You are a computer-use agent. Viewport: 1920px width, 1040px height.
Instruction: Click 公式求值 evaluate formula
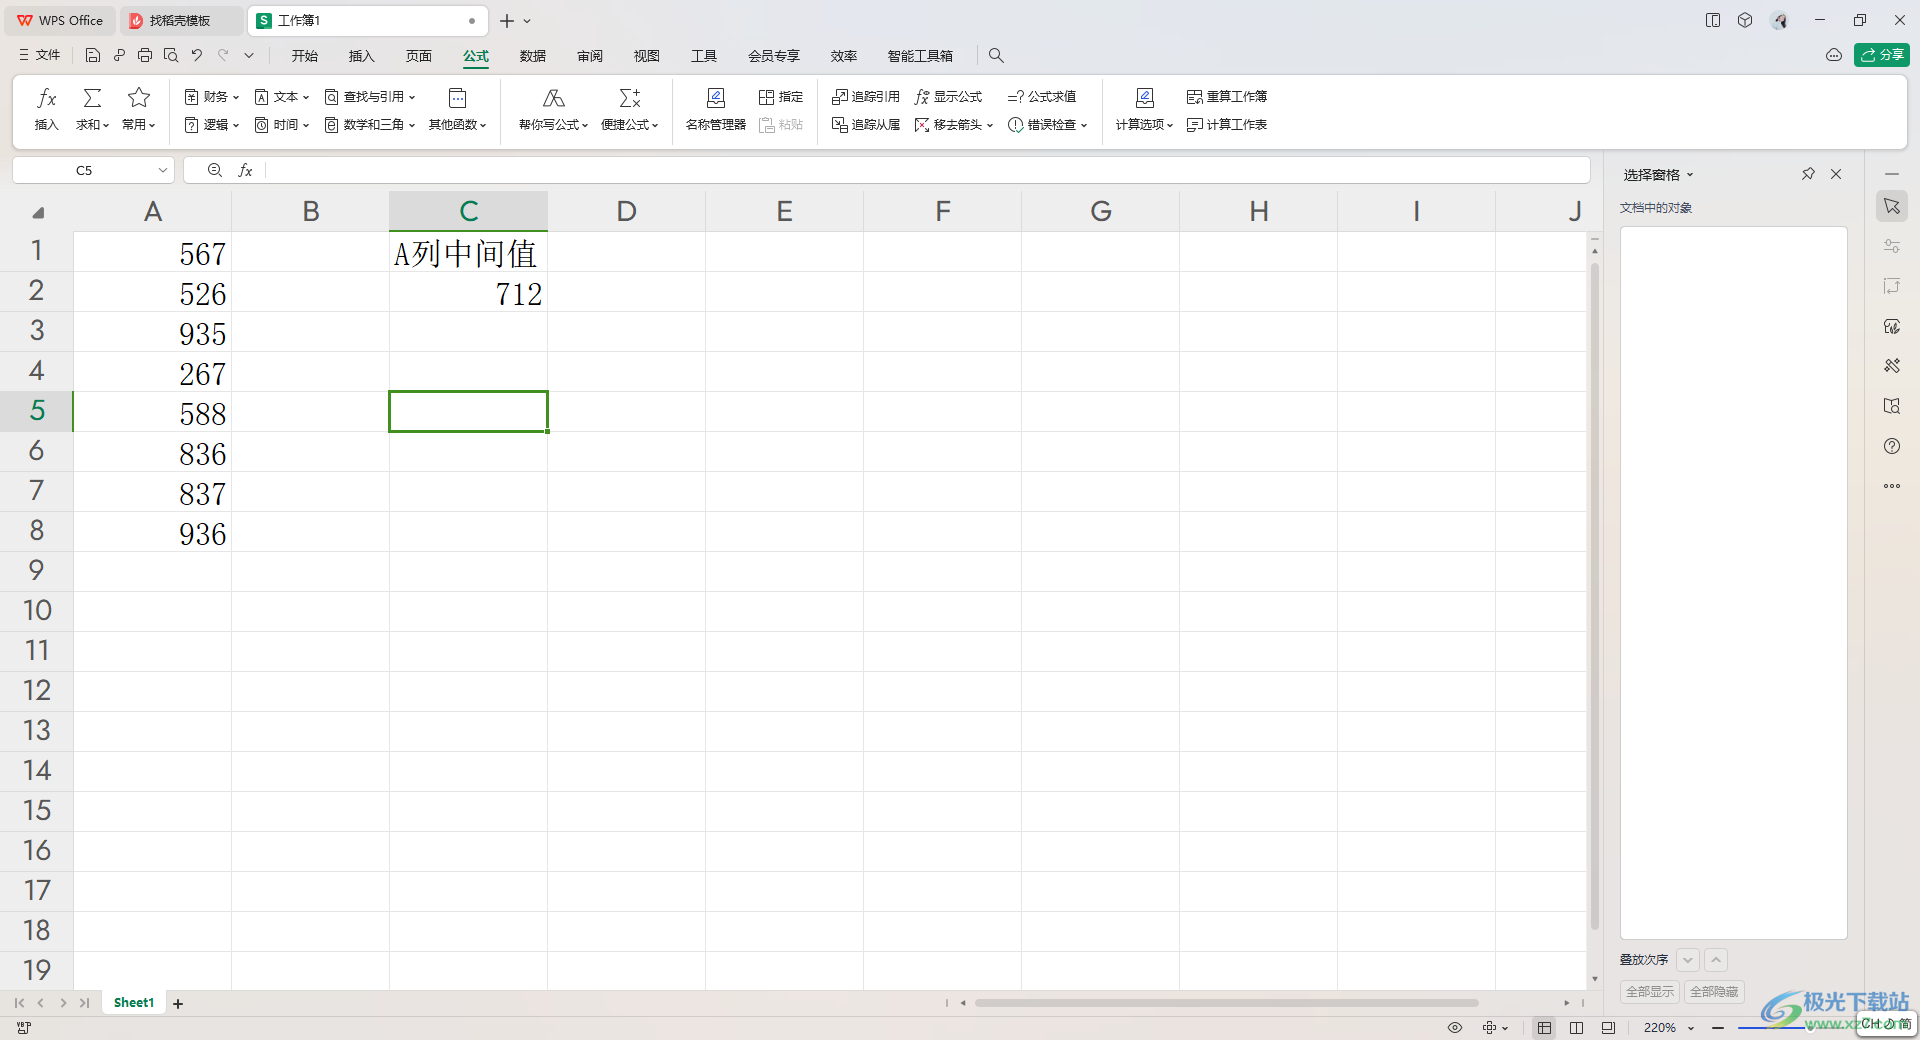(x=1042, y=97)
